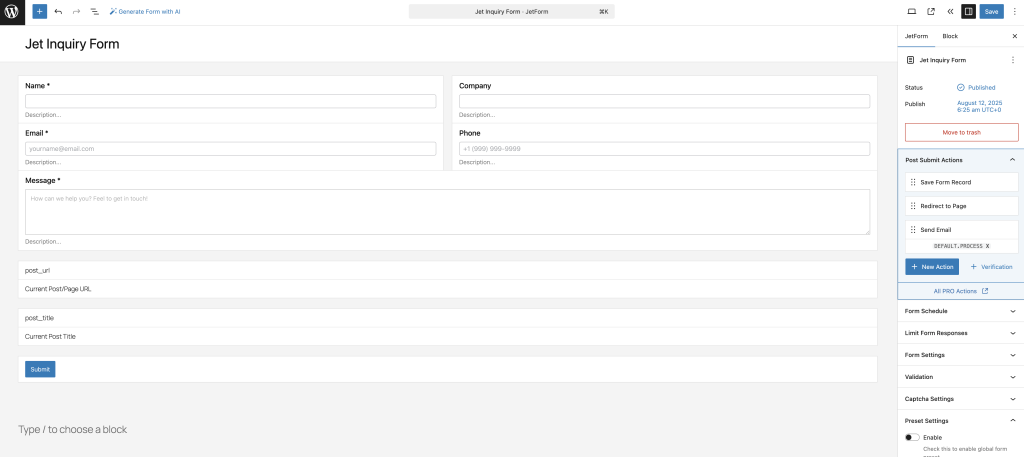Enable the Preset Settings toggle

912,437
